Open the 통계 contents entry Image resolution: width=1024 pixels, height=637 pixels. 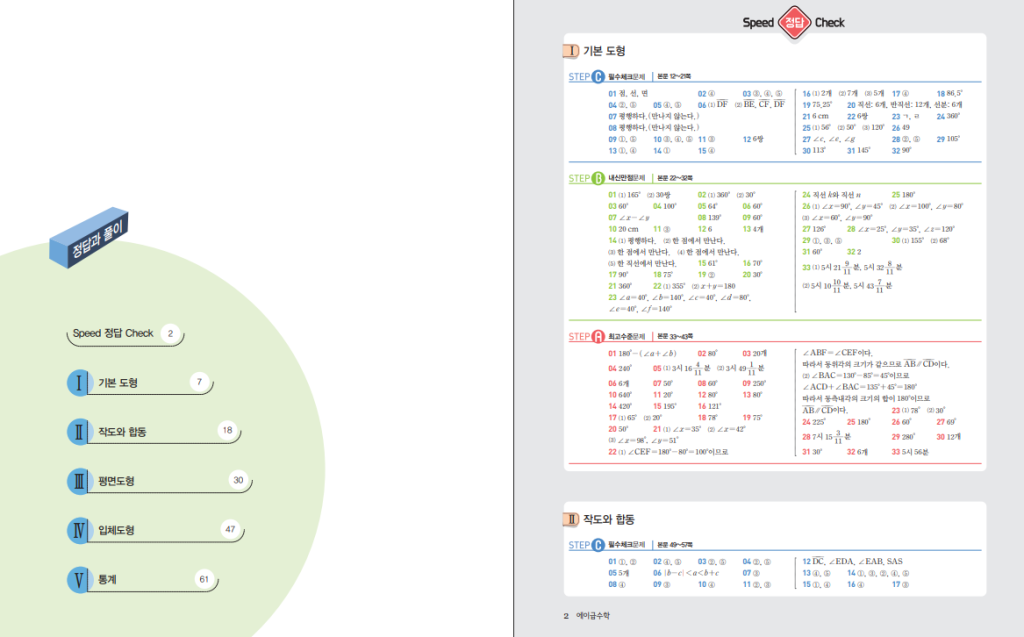pyautogui.click(x=108, y=579)
